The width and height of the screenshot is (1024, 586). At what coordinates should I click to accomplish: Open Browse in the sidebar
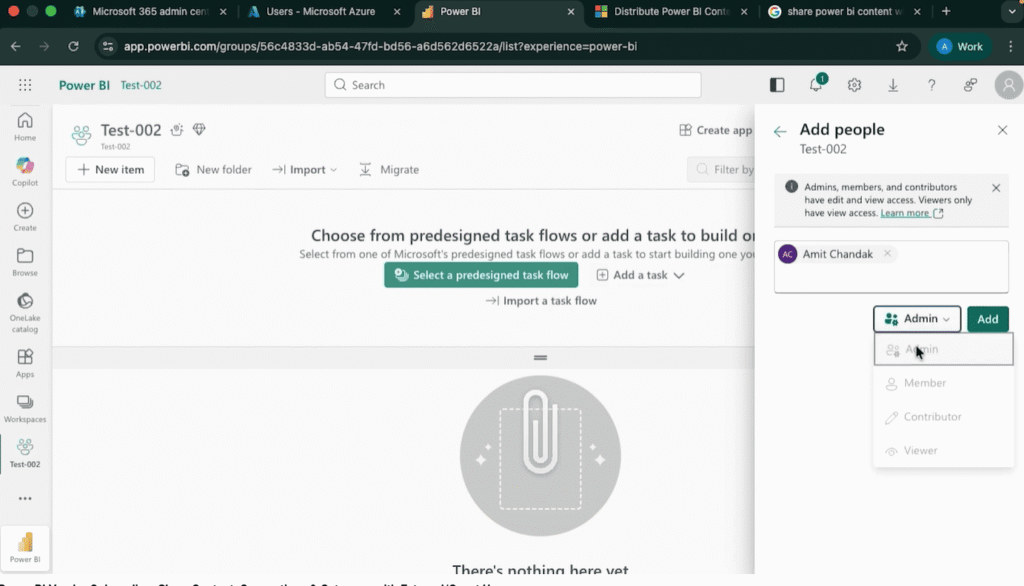tap(25, 262)
